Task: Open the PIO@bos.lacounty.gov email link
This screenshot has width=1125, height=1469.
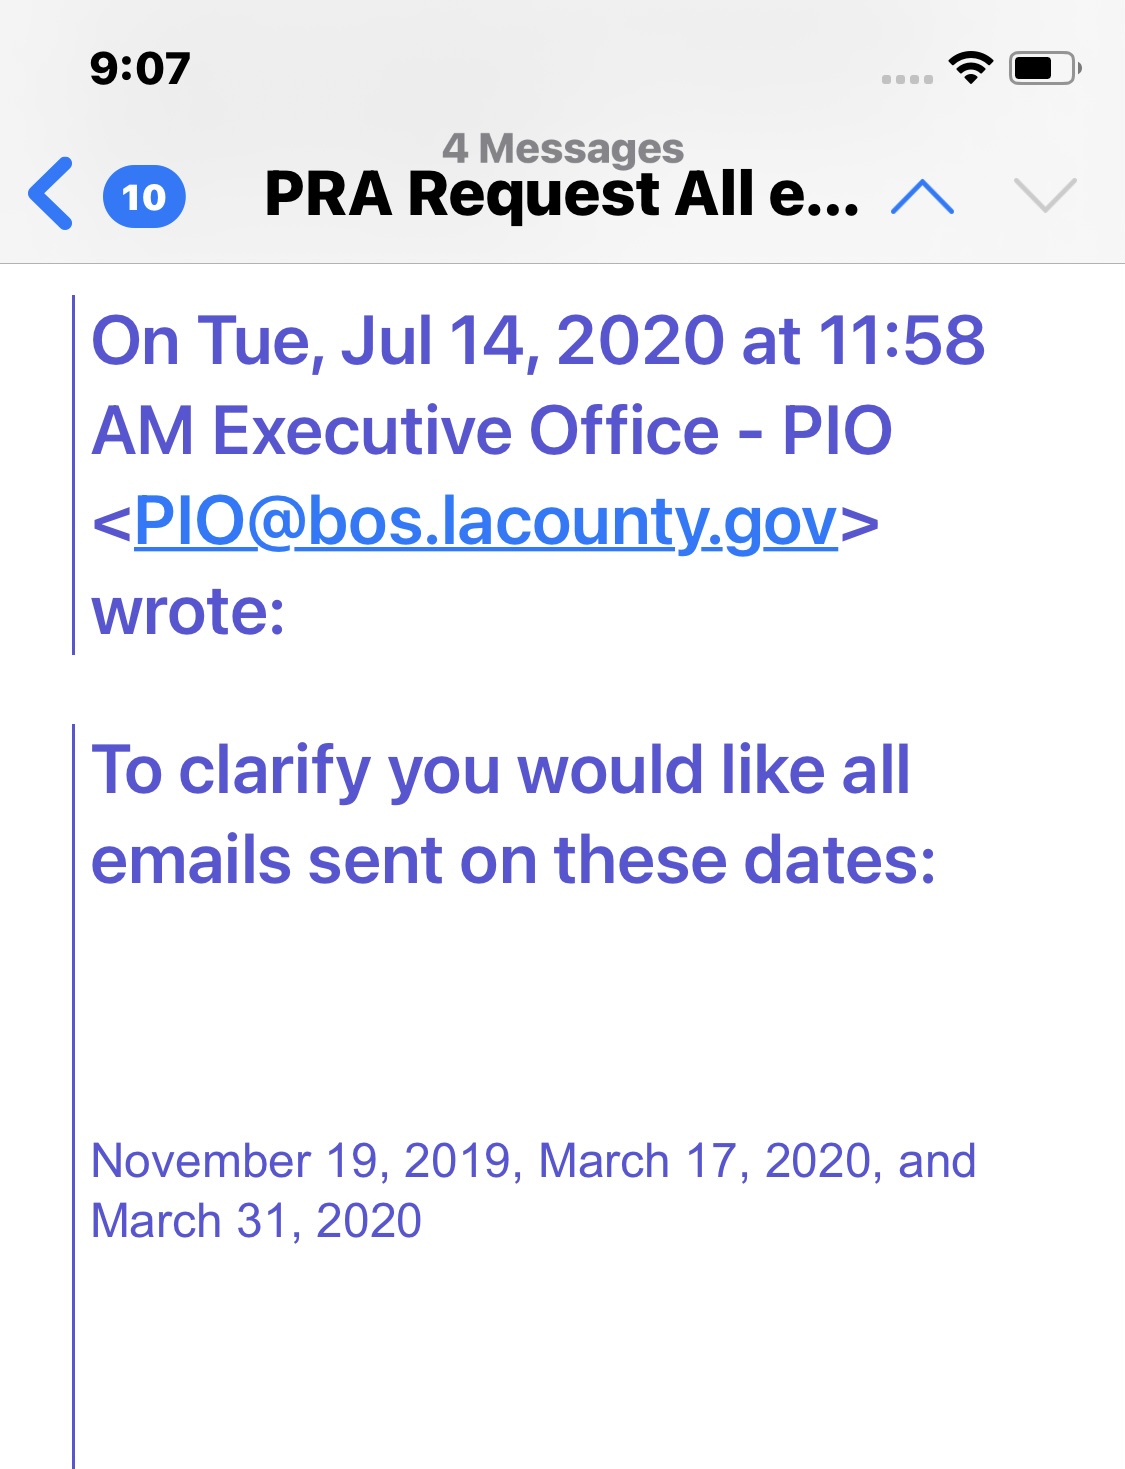Action: coord(486,521)
